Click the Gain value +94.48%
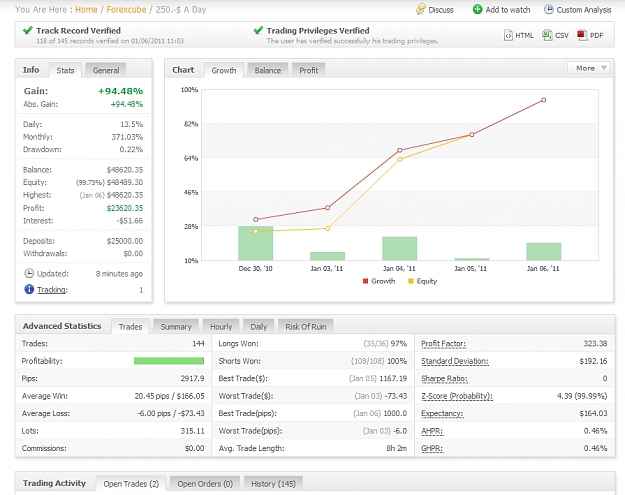The image size is (625, 495). click(x=120, y=91)
